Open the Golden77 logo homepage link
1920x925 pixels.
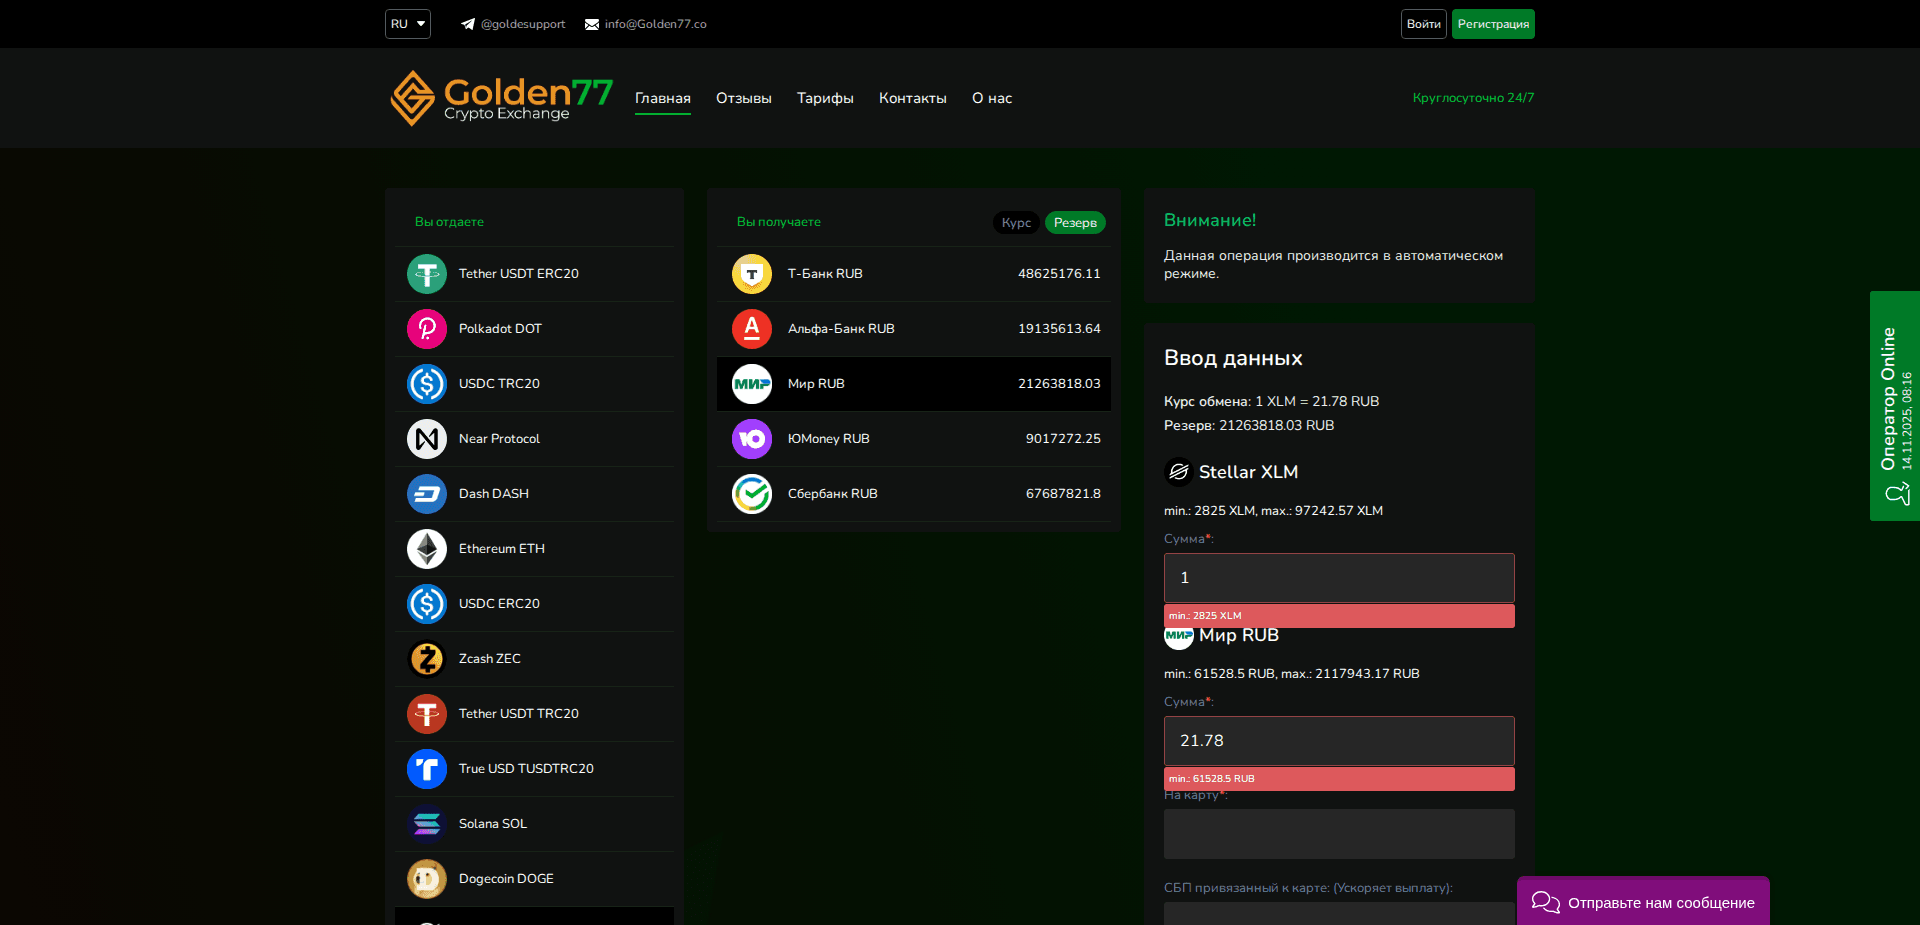pyautogui.click(x=500, y=97)
